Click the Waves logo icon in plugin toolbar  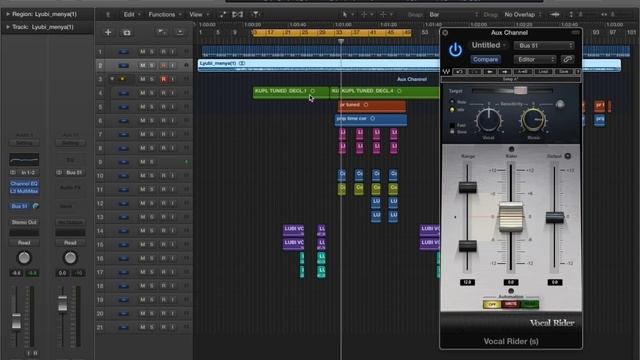[x=447, y=71]
